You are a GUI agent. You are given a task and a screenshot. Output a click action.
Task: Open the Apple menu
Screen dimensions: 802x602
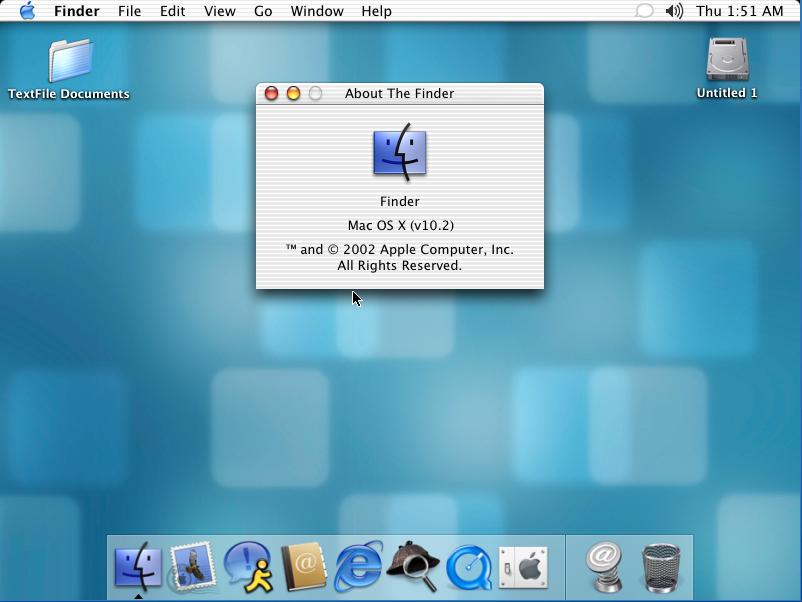pyautogui.click(x=28, y=11)
